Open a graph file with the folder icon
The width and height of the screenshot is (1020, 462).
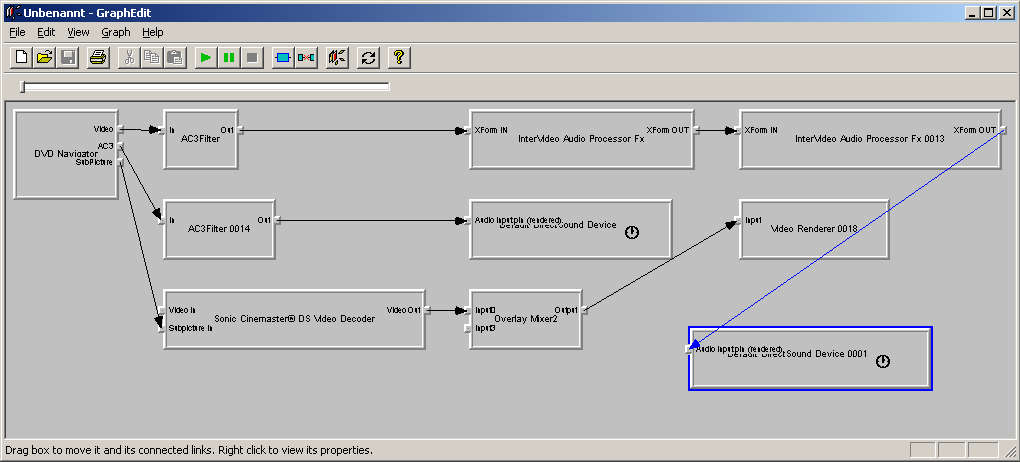(x=44, y=57)
